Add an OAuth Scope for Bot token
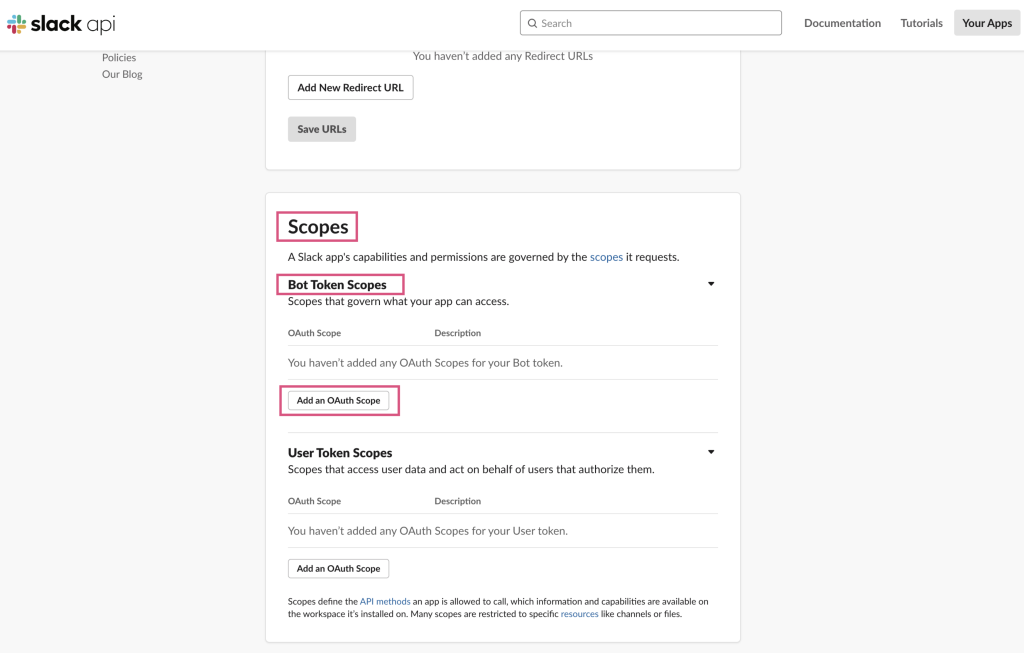 point(338,400)
